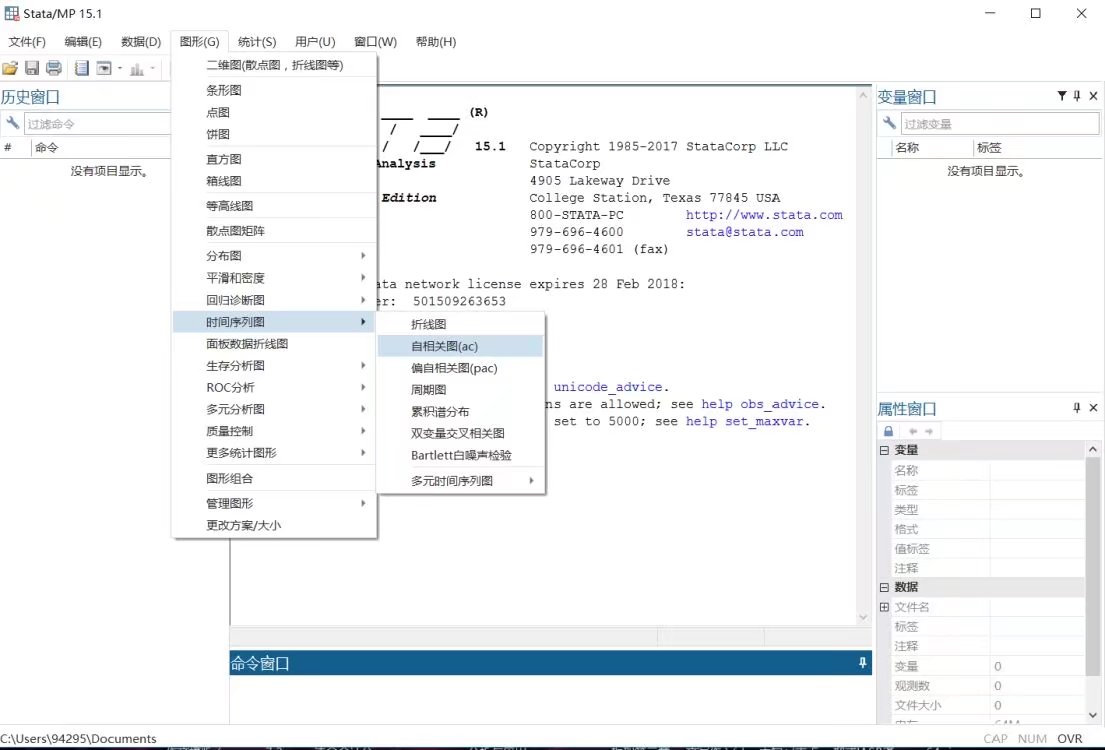
Task: Open the 文件(F) menu
Action: (x=27, y=42)
